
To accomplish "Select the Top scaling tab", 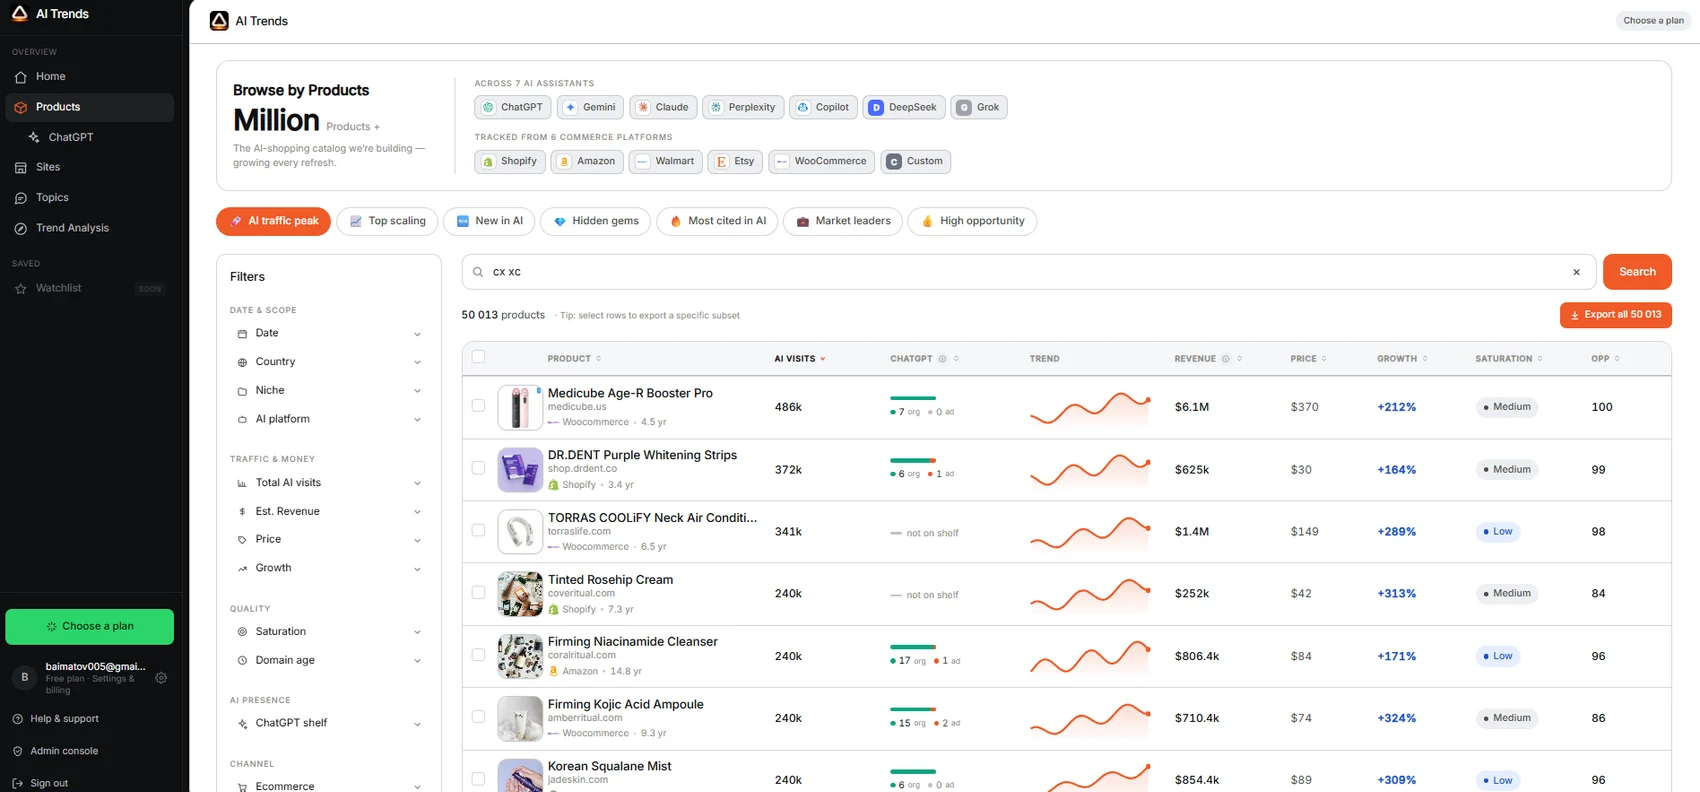I will click(x=387, y=221).
